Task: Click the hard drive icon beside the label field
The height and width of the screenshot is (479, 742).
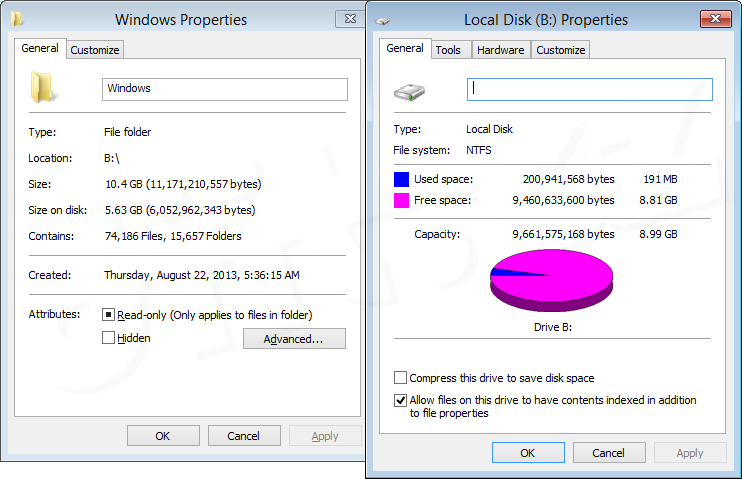Action: click(409, 92)
